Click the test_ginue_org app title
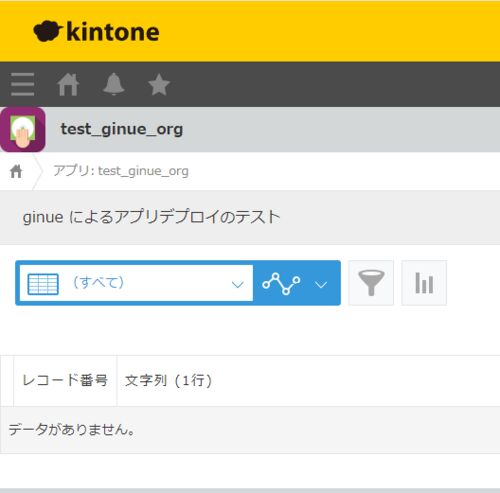The image size is (500, 493). pos(122,129)
